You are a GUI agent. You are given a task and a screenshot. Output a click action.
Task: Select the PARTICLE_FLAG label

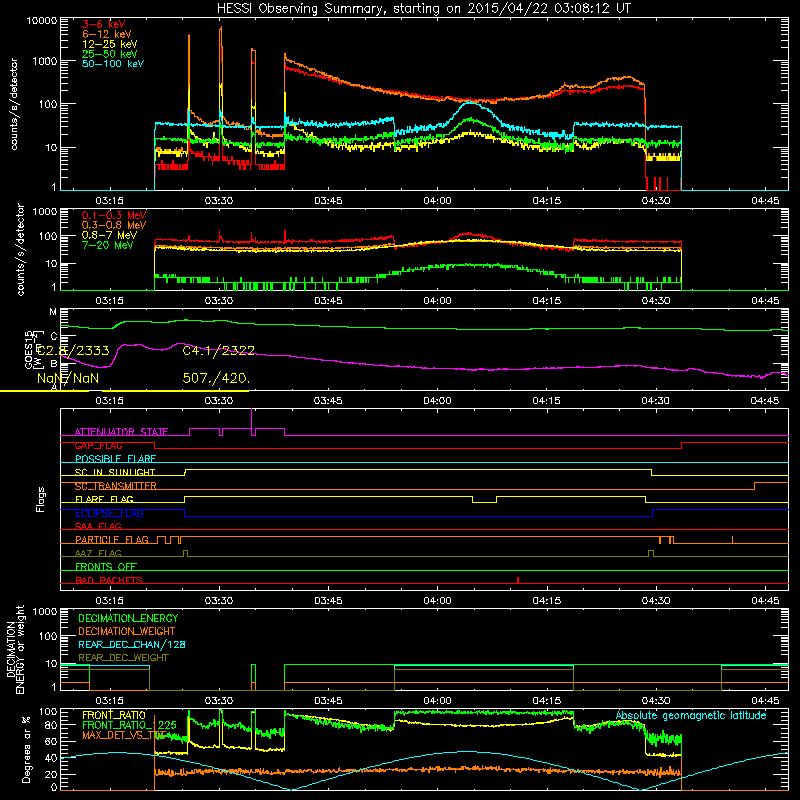click(112, 539)
